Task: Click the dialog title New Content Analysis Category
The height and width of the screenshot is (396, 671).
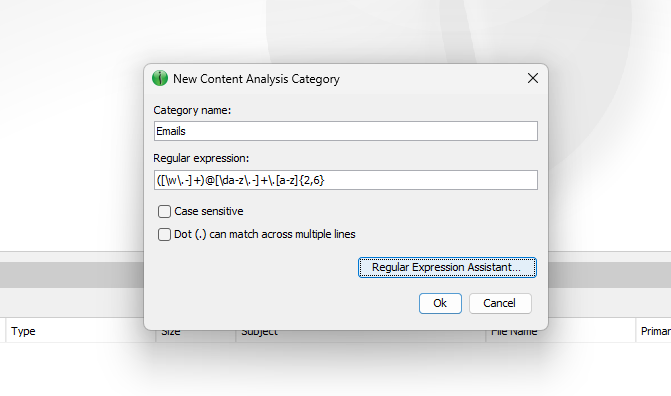Action: pos(256,79)
